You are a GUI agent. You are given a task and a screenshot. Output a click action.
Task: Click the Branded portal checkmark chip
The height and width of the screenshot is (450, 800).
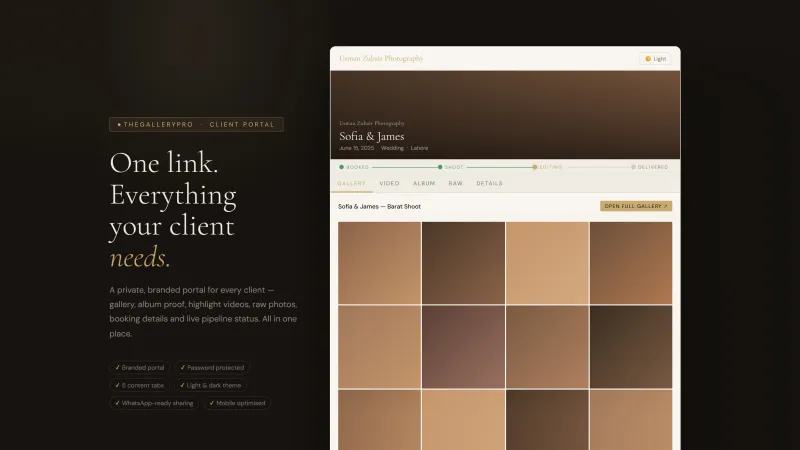tap(139, 367)
